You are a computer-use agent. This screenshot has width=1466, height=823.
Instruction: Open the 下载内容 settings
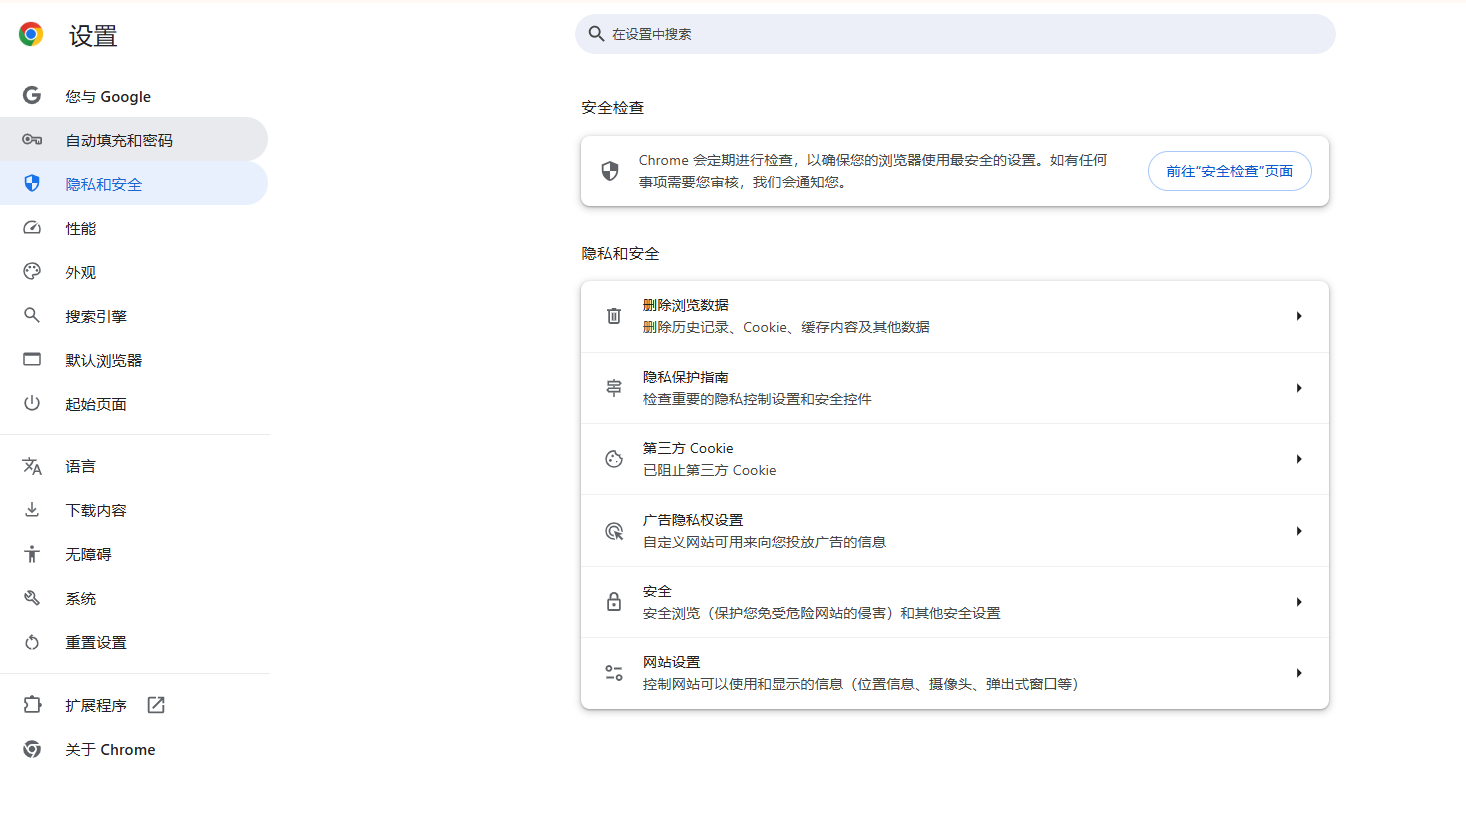click(x=134, y=510)
